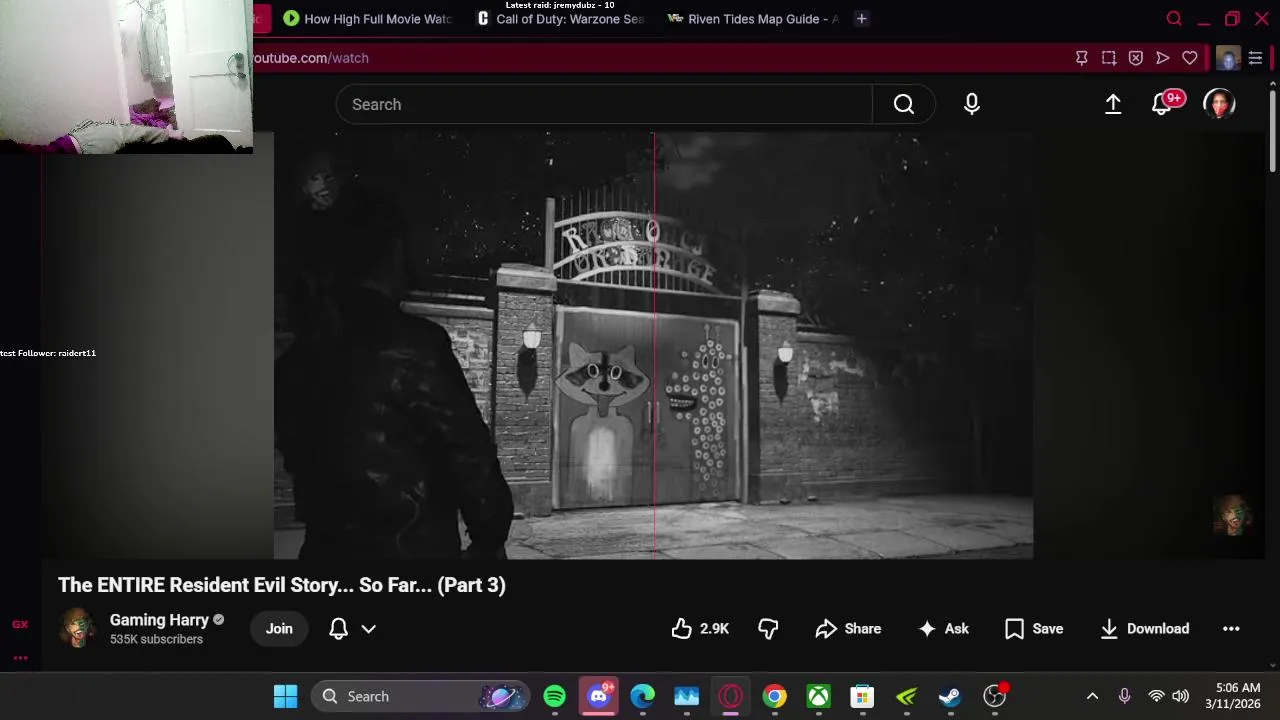Switch to Call of Duty Warzone tab
The height and width of the screenshot is (720, 1280).
(x=561, y=18)
